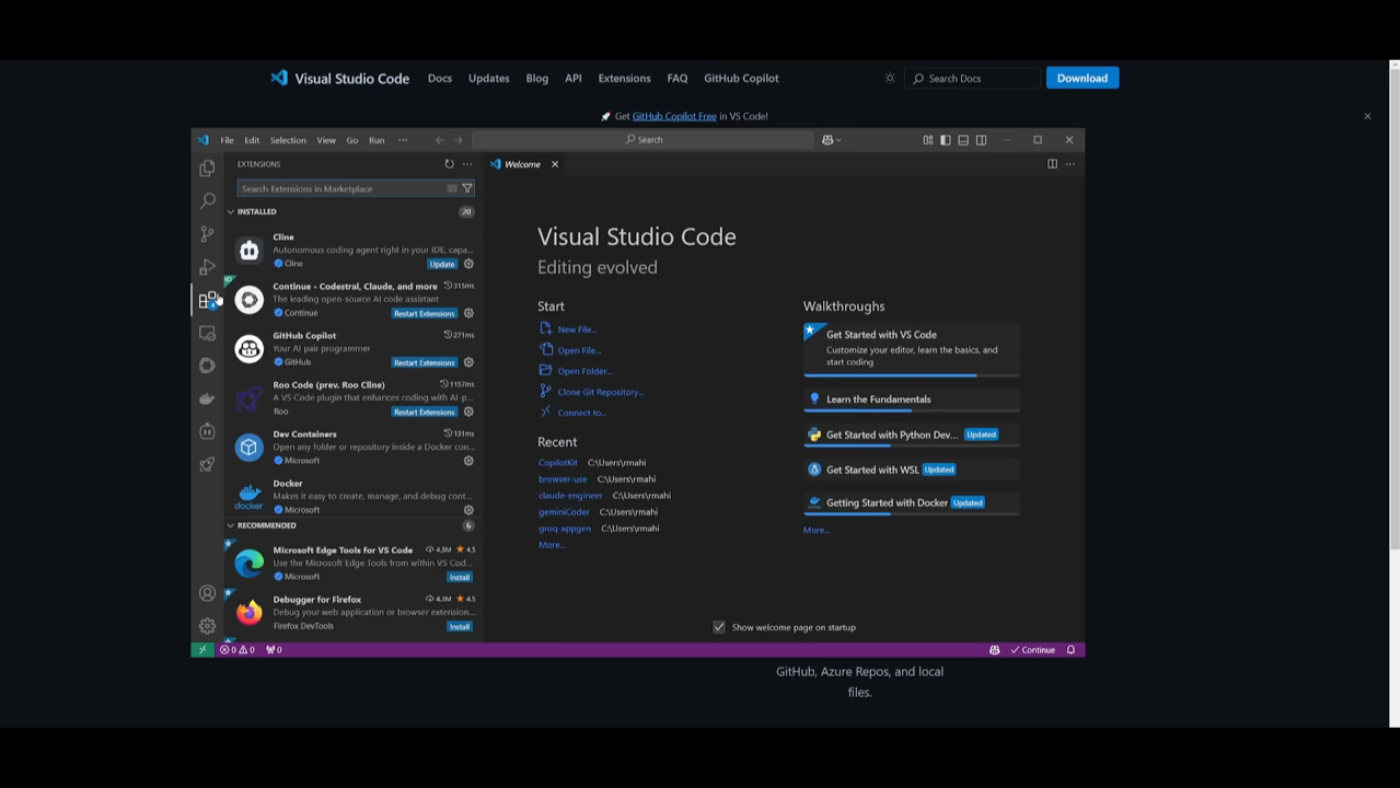
Task: Open Customize Layout icon in title bar
Action: (x=928, y=140)
